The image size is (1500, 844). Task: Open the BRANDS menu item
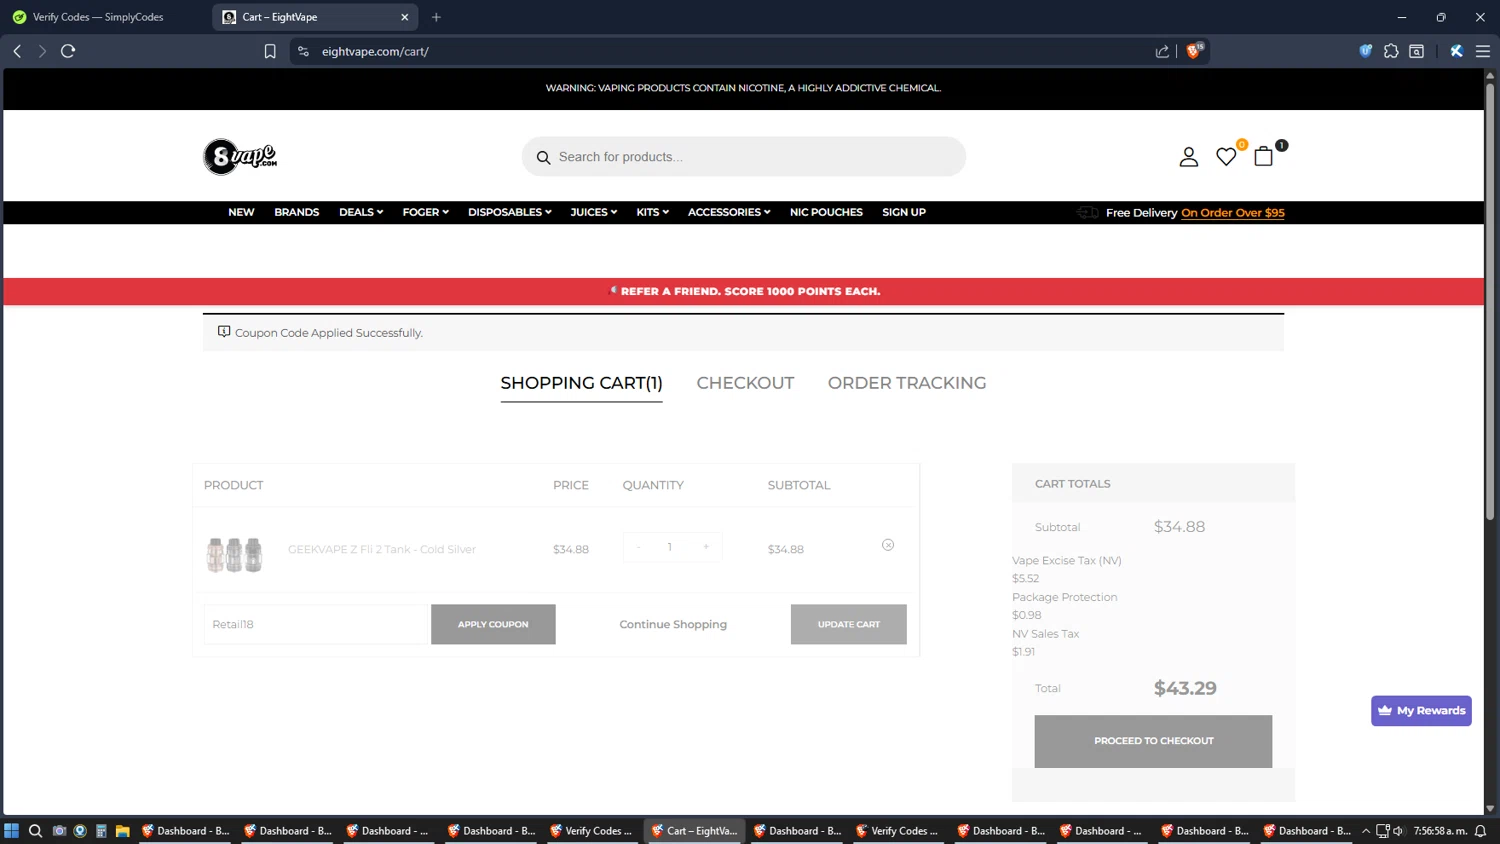[297, 212]
